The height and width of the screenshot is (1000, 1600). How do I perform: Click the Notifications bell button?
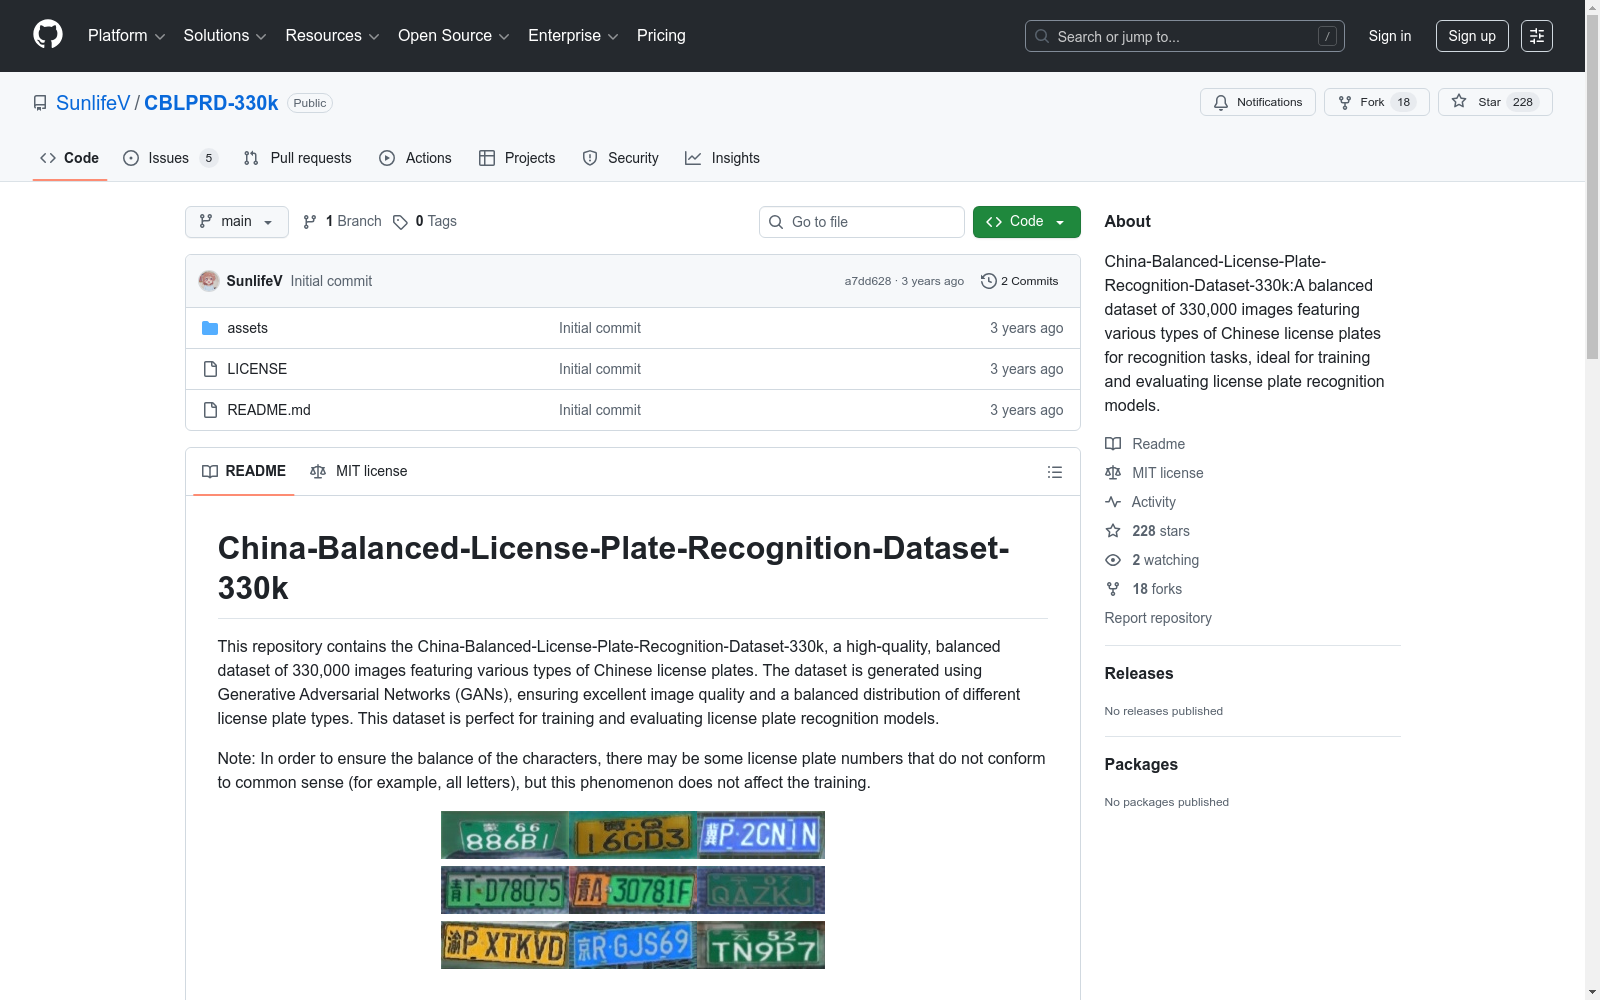1258,102
